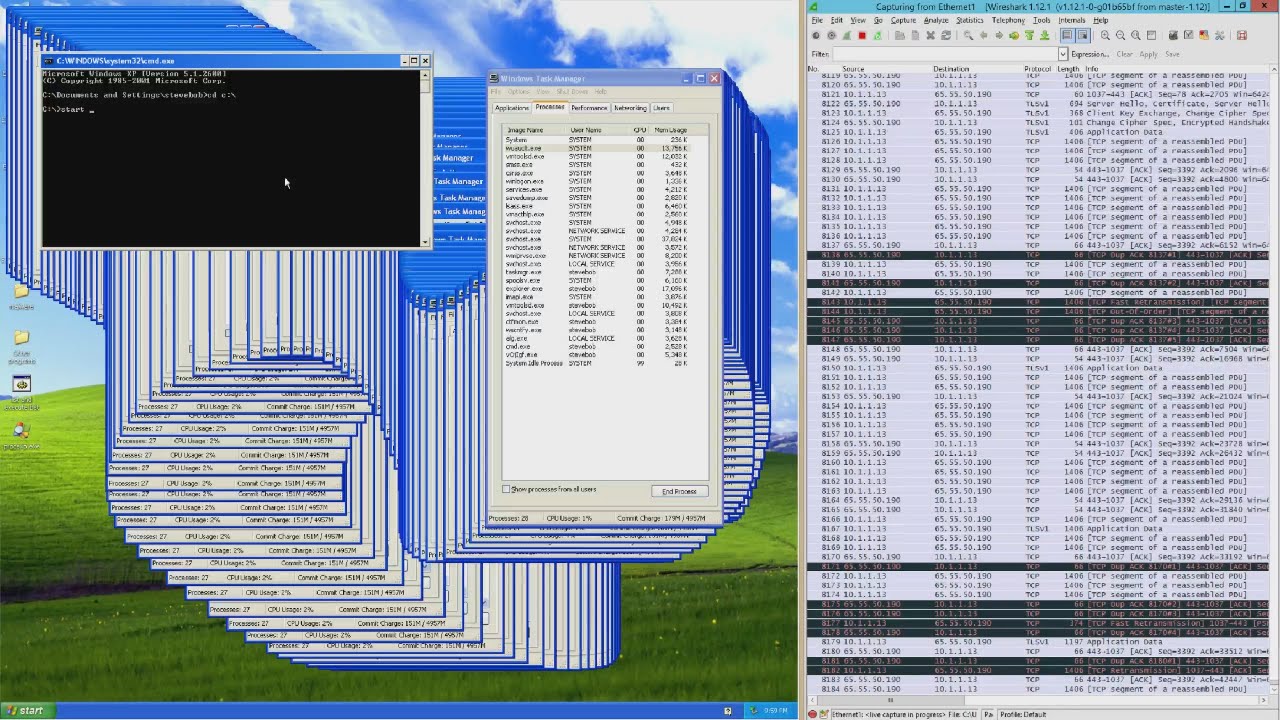Click Wireshark help lifebuoy toolbar icon

(x=1242, y=35)
